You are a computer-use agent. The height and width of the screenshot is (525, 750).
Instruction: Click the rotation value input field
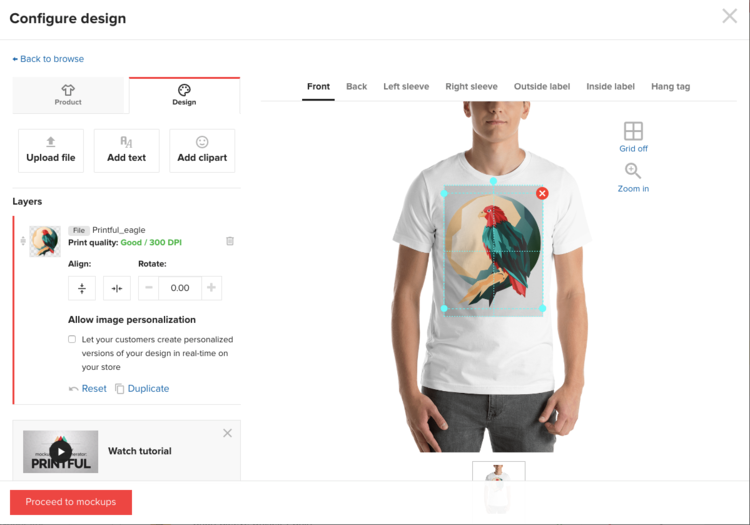click(x=180, y=288)
